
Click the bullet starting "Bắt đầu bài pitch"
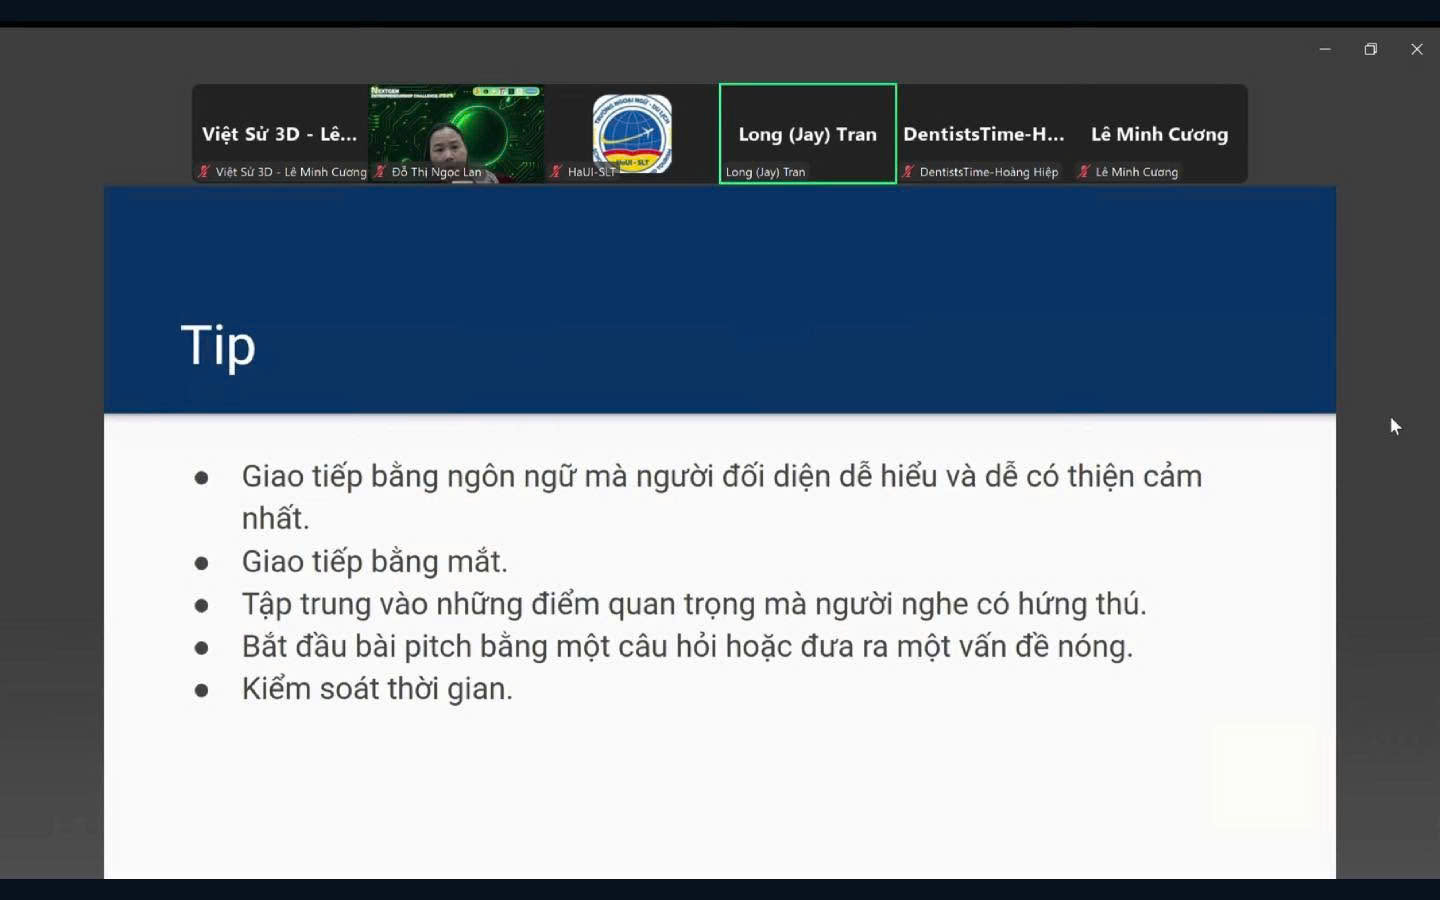(687, 647)
